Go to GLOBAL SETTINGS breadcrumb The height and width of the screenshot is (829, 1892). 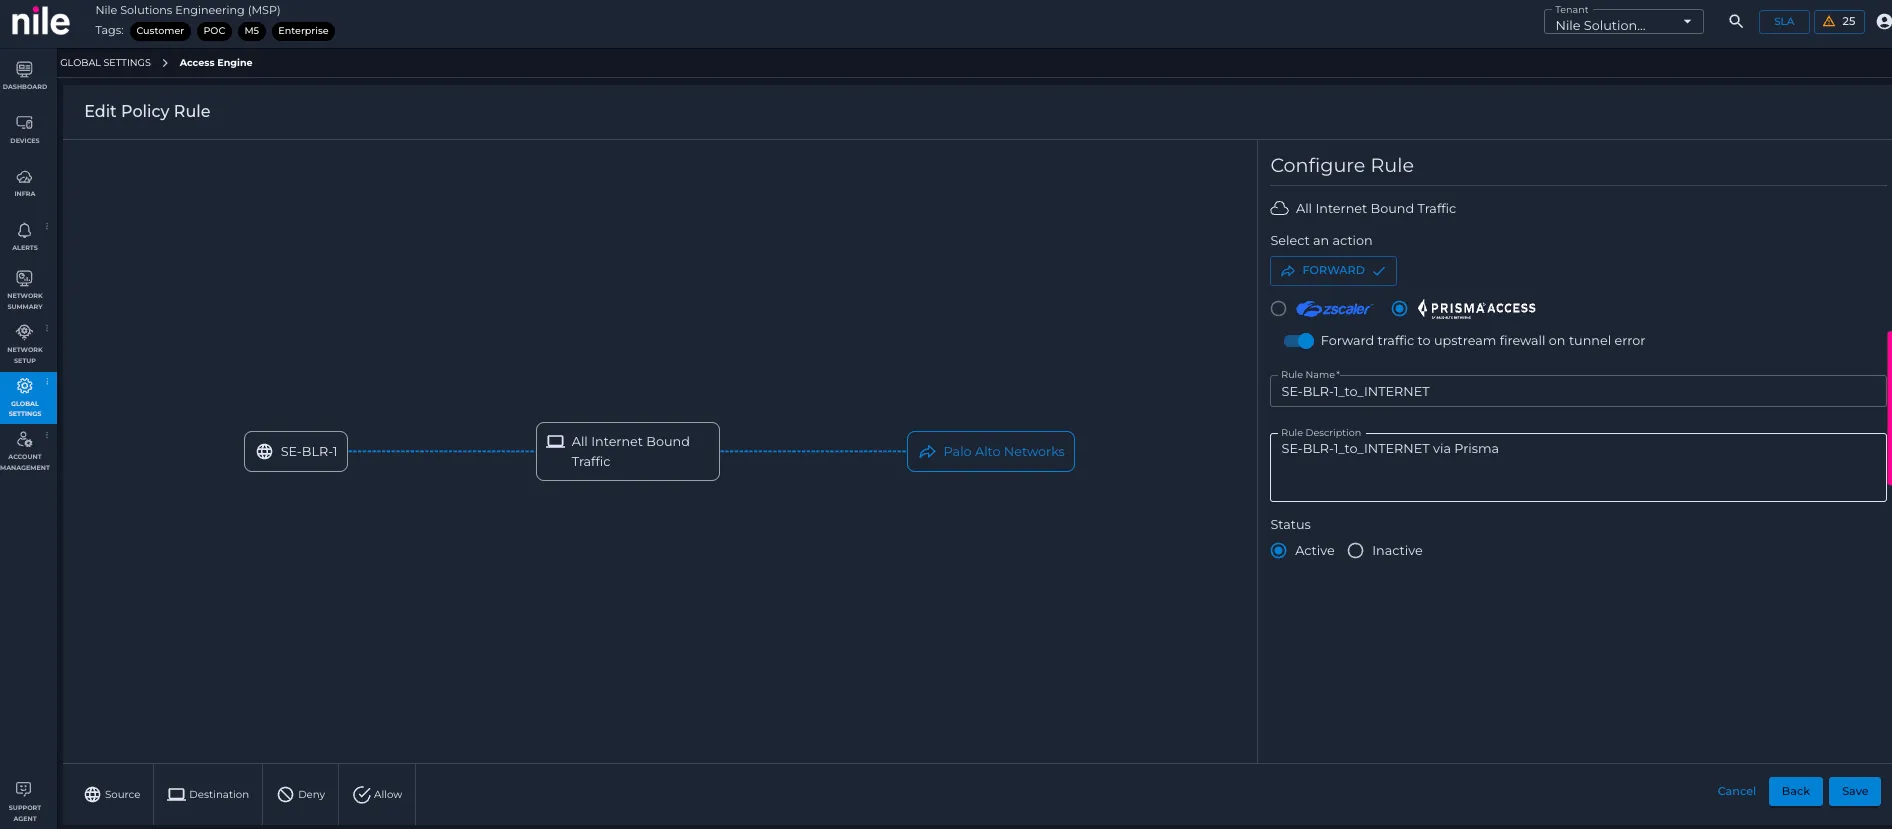105,63
